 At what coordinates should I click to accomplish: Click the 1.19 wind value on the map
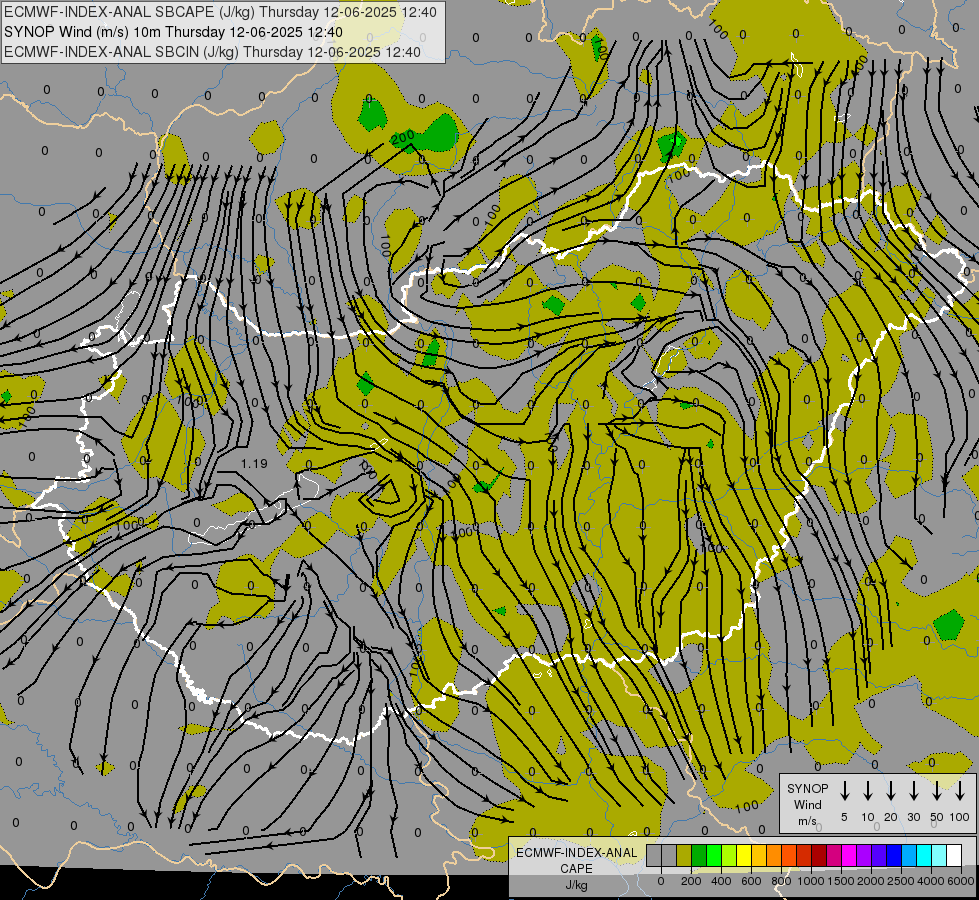[254, 463]
